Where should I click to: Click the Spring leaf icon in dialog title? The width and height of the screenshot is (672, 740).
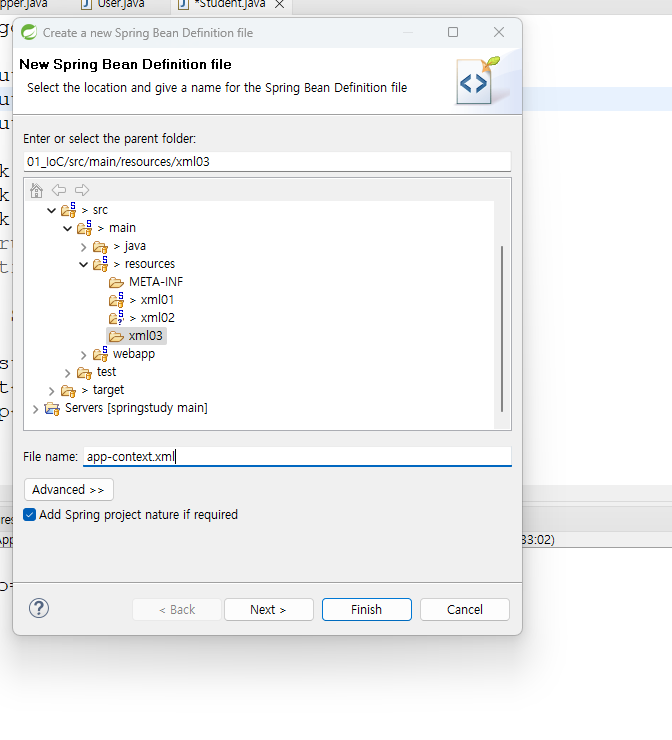pos(29,33)
